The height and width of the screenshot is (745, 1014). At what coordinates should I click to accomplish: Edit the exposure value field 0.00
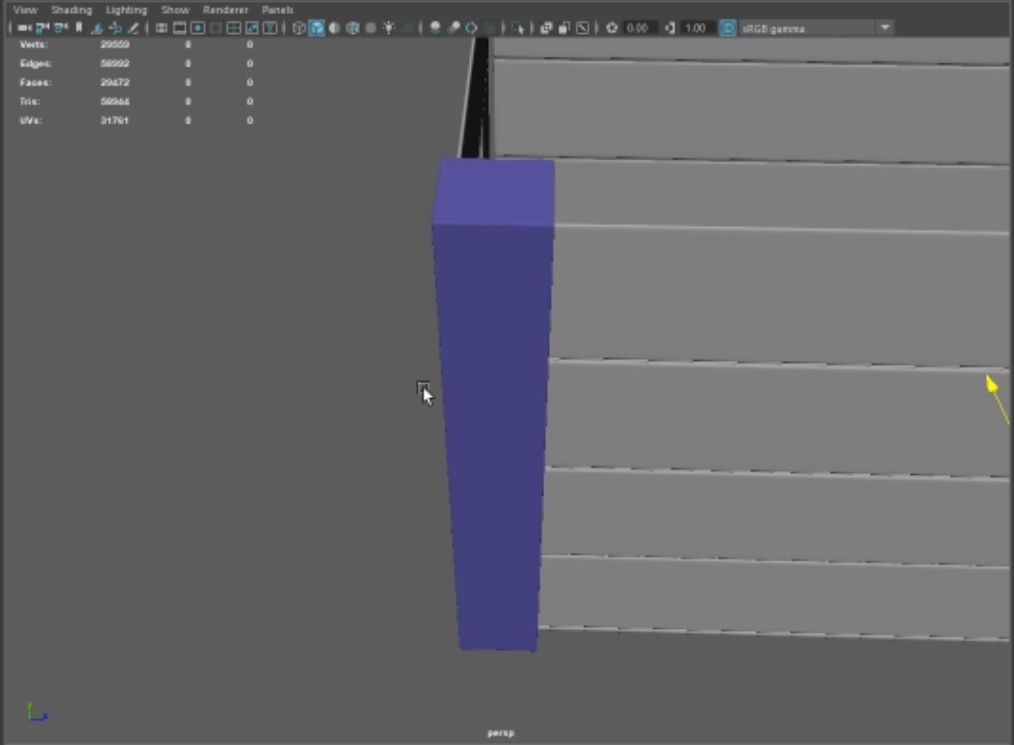640,28
